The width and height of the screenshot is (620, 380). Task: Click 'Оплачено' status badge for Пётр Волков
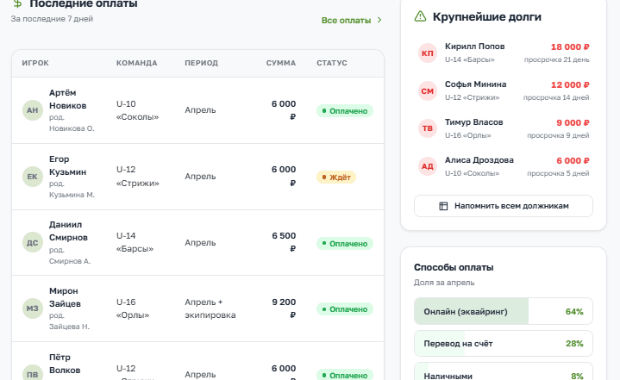[x=344, y=375]
